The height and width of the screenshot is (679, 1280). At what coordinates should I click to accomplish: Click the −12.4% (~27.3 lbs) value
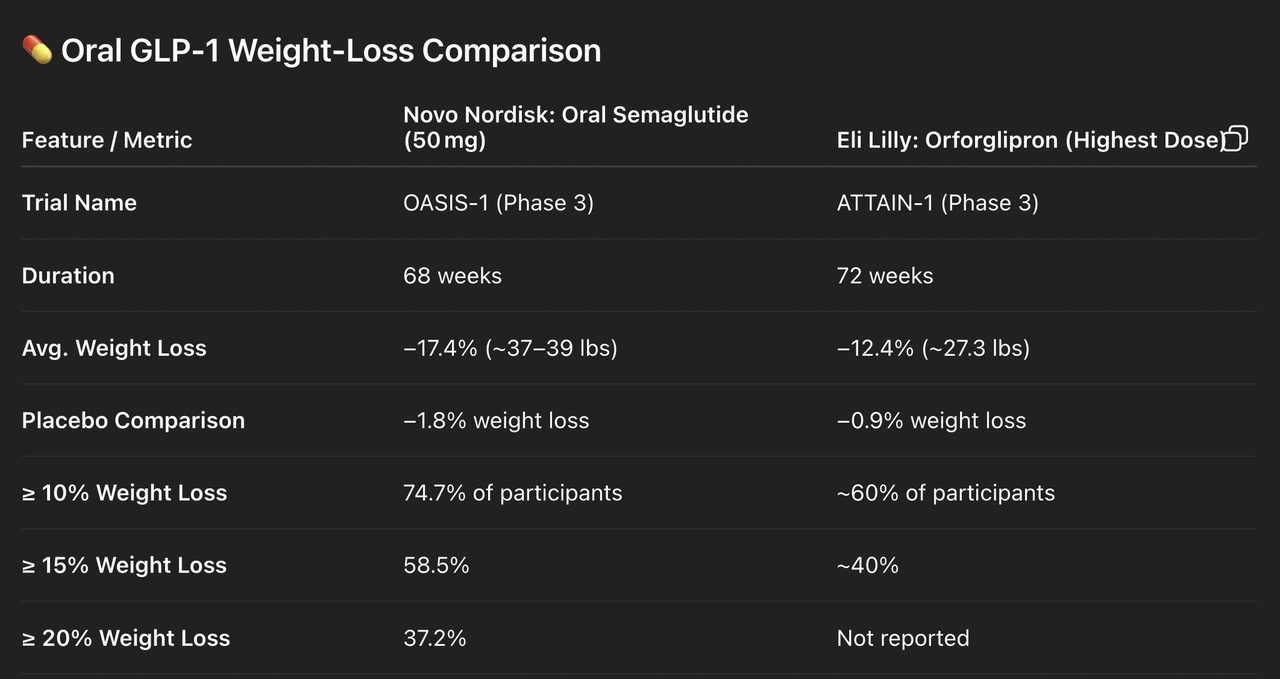pyautogui.click(x=933, y=348)
